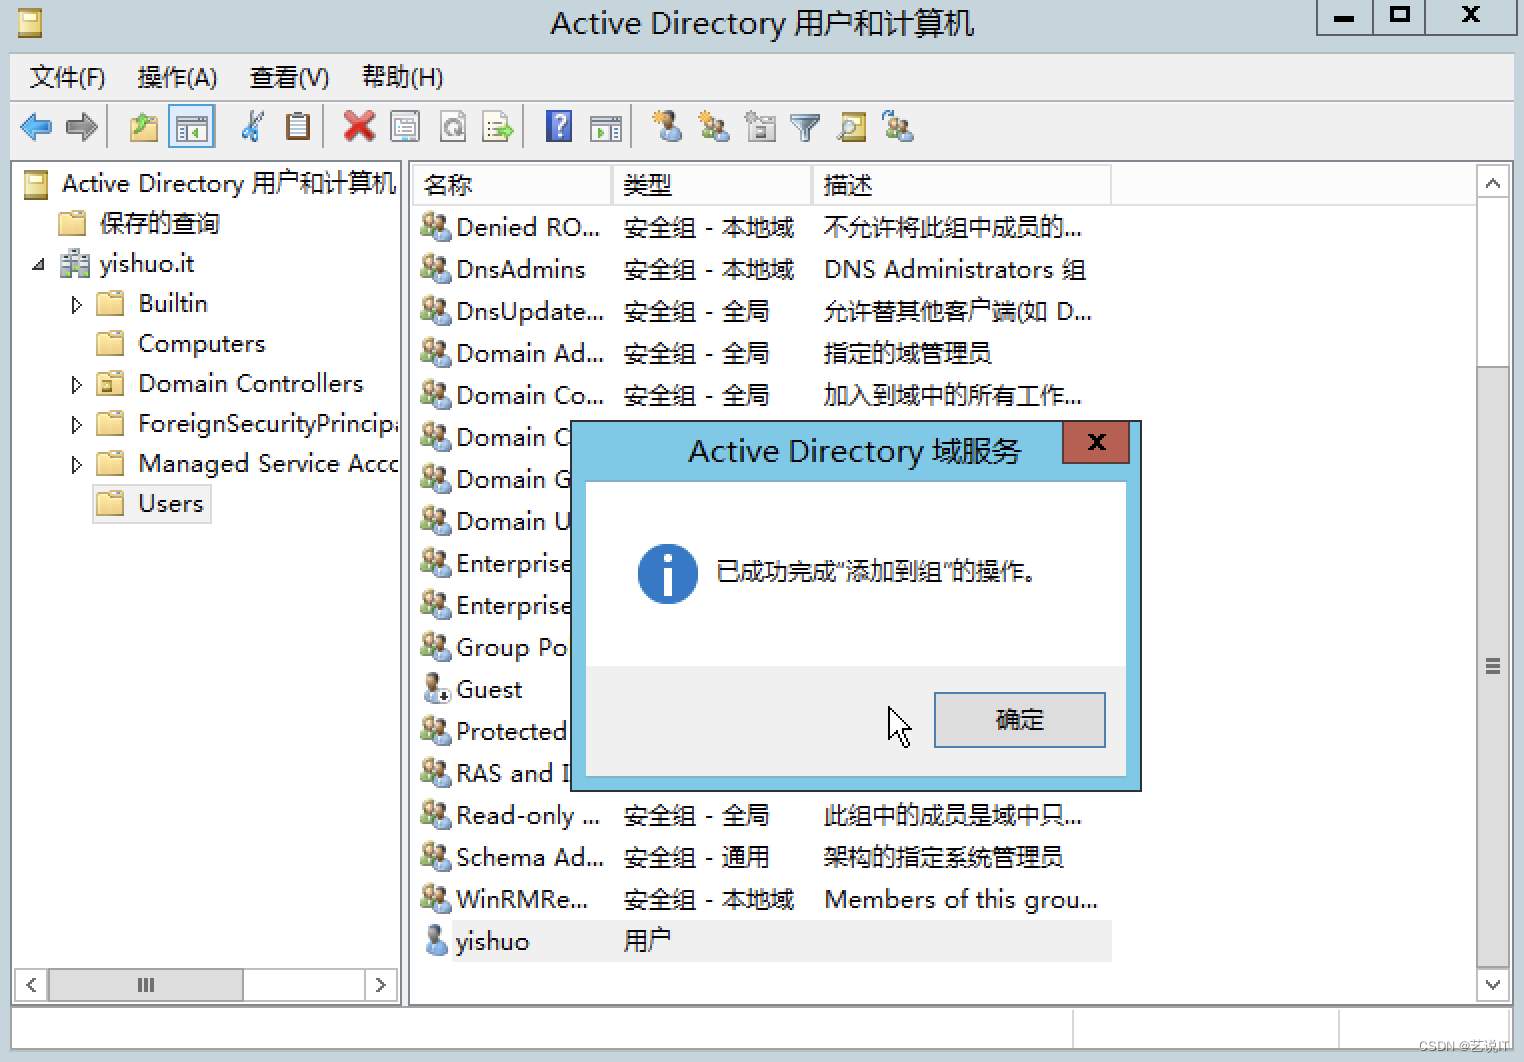Select the Group Po... list entry
This screenshot has width=1524, height=1062.
point(511,647)
